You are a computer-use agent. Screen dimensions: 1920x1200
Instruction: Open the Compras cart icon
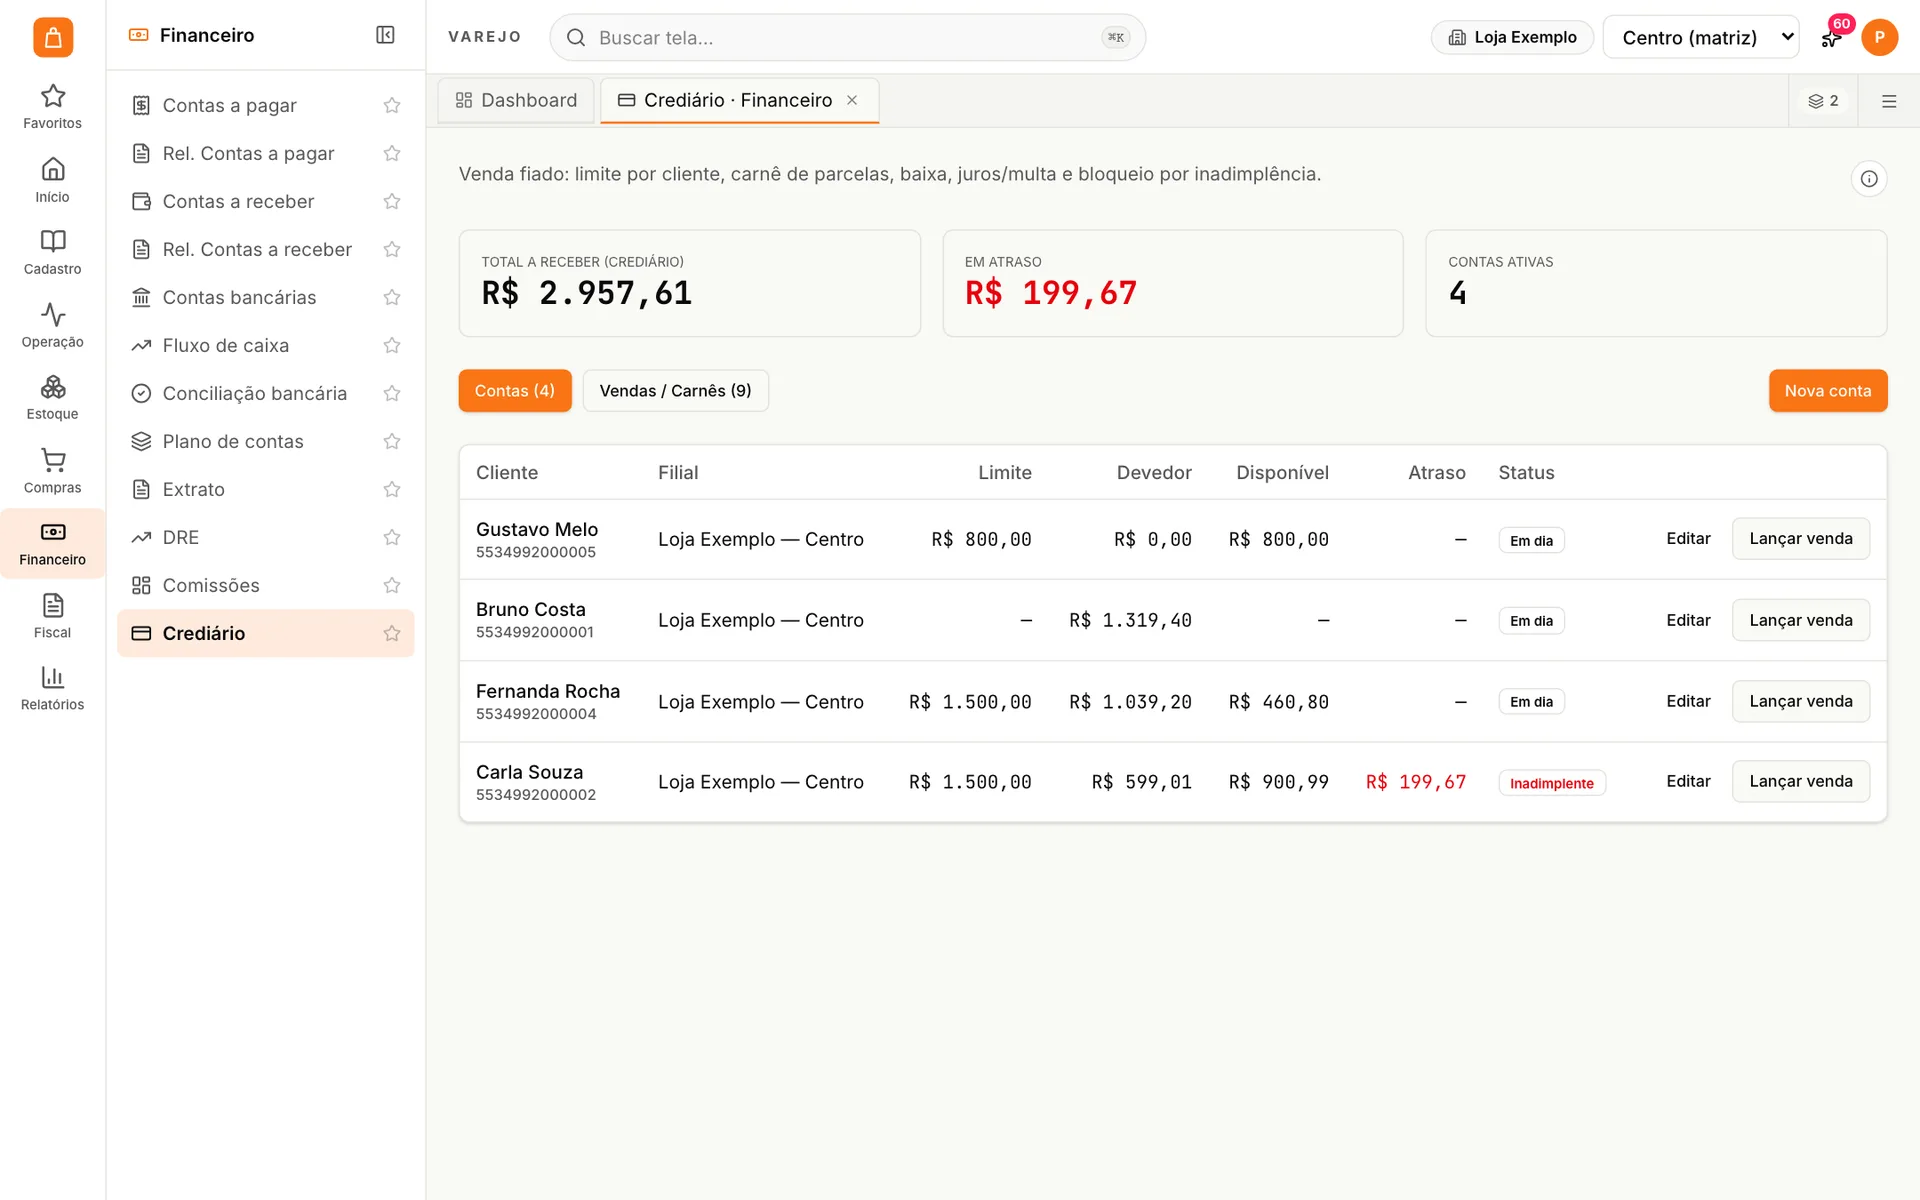point(52,471)
